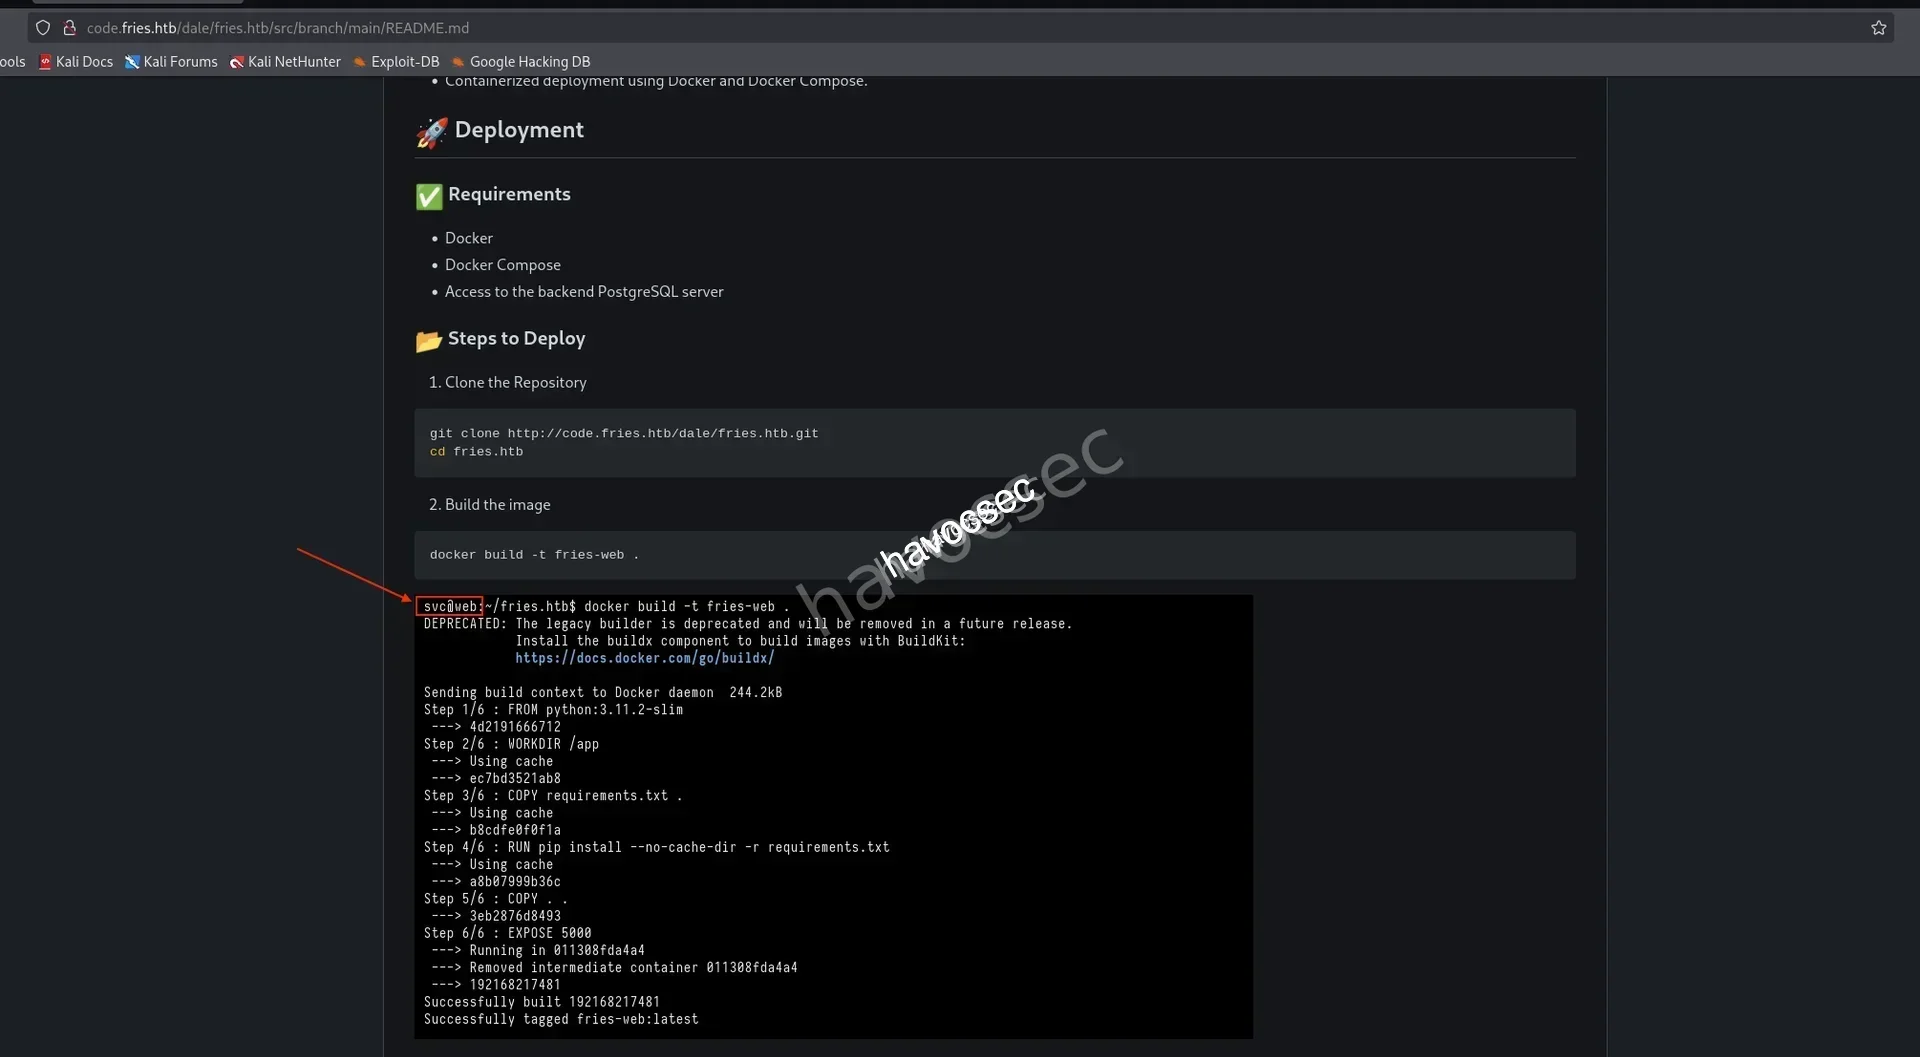
Task: Open the Kali Tools bookmark on the left
Action: pyautogui.click(x=13, y=62)
